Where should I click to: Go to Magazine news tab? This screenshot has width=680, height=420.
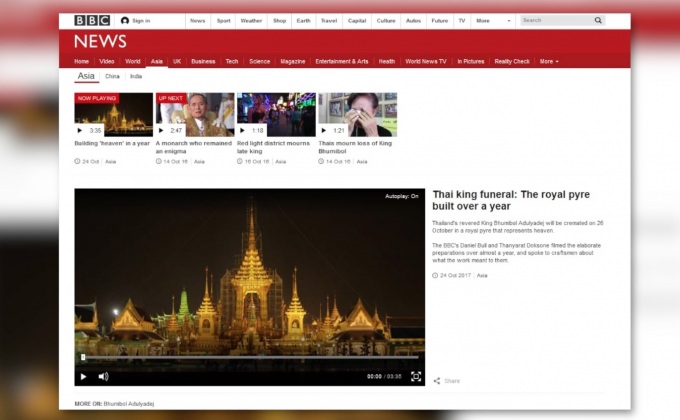pos(293,62)
